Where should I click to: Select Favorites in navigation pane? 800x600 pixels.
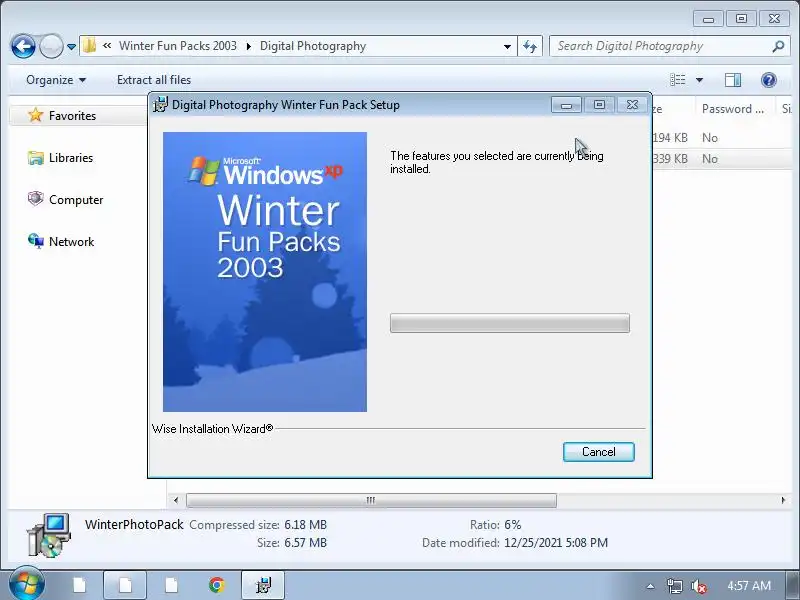72,116
